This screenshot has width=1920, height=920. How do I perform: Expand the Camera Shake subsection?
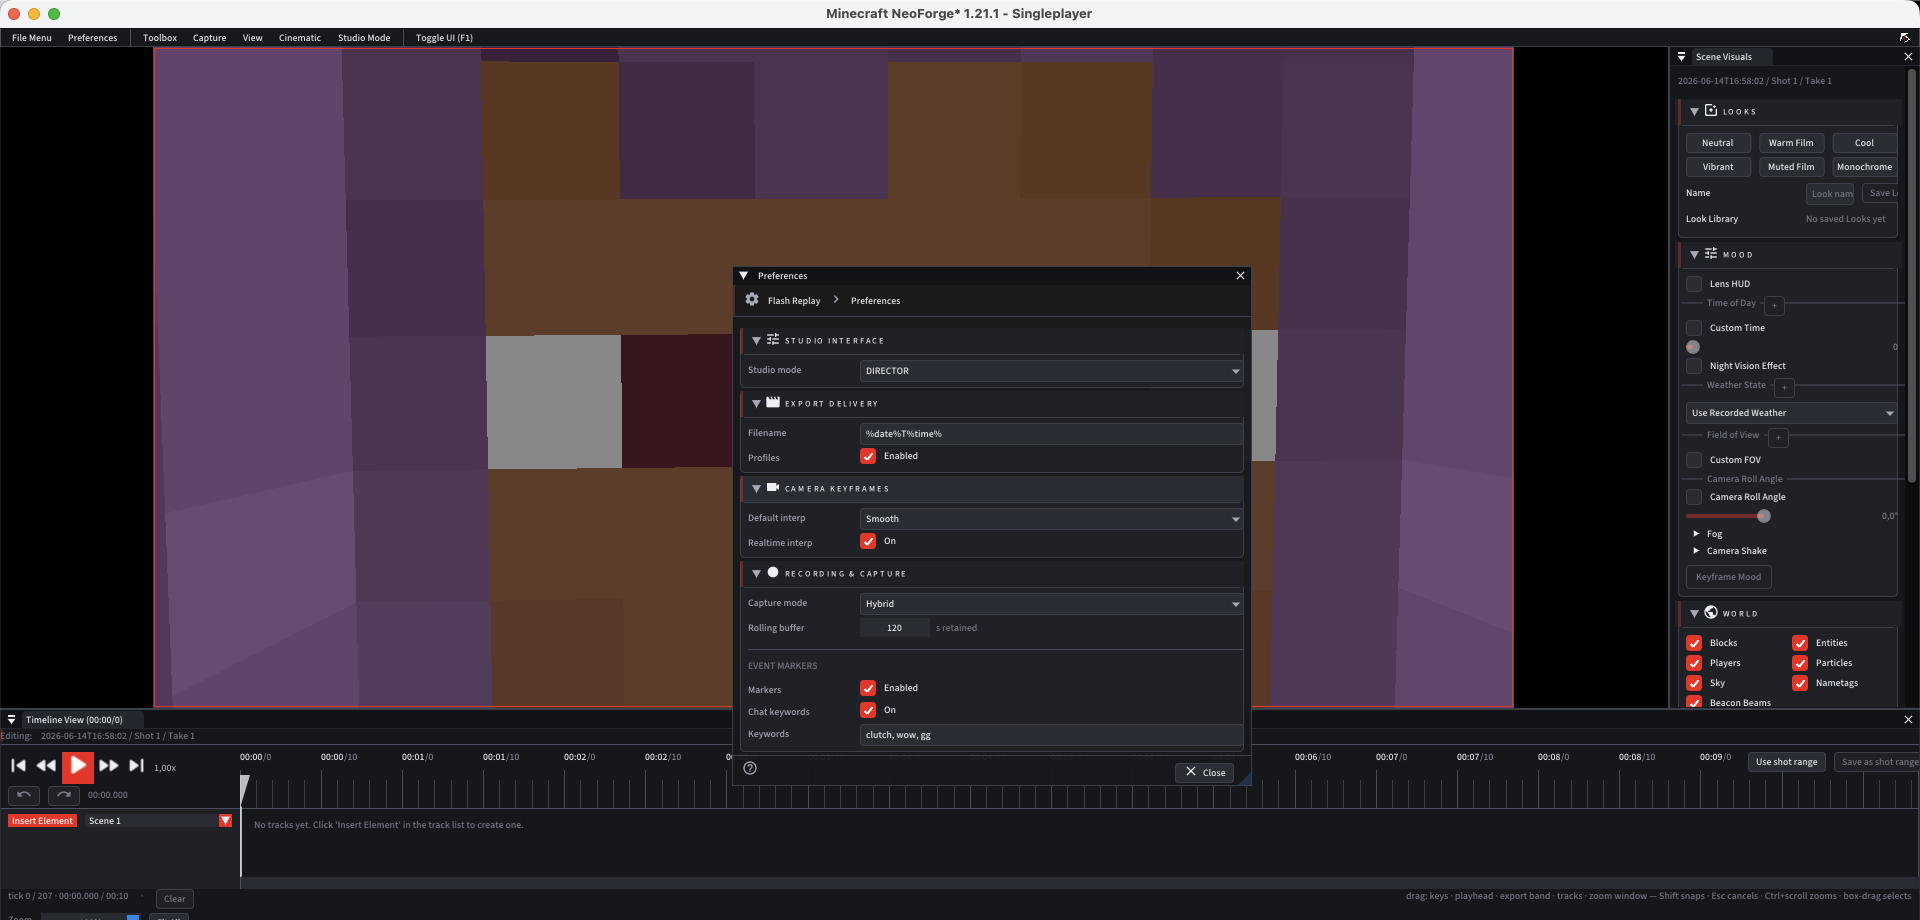tap(1696, 551)
